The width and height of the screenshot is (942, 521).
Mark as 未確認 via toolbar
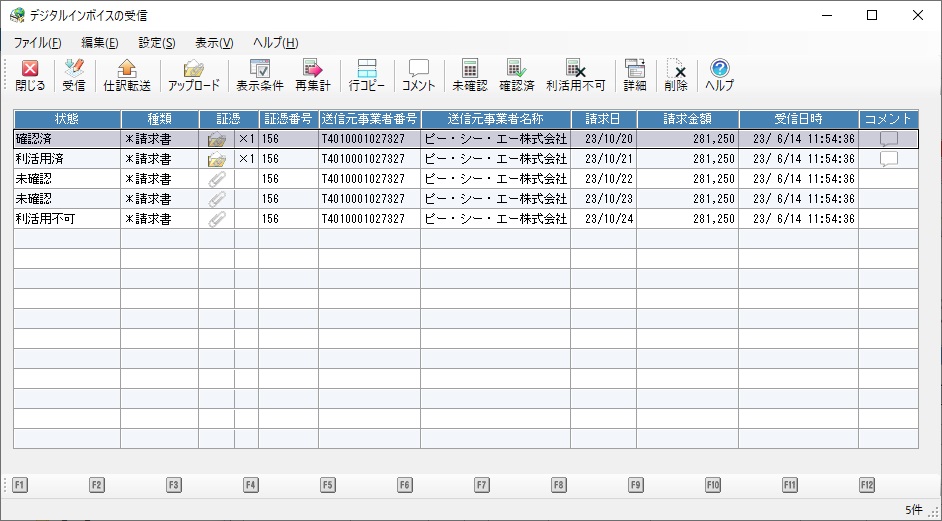470,75
